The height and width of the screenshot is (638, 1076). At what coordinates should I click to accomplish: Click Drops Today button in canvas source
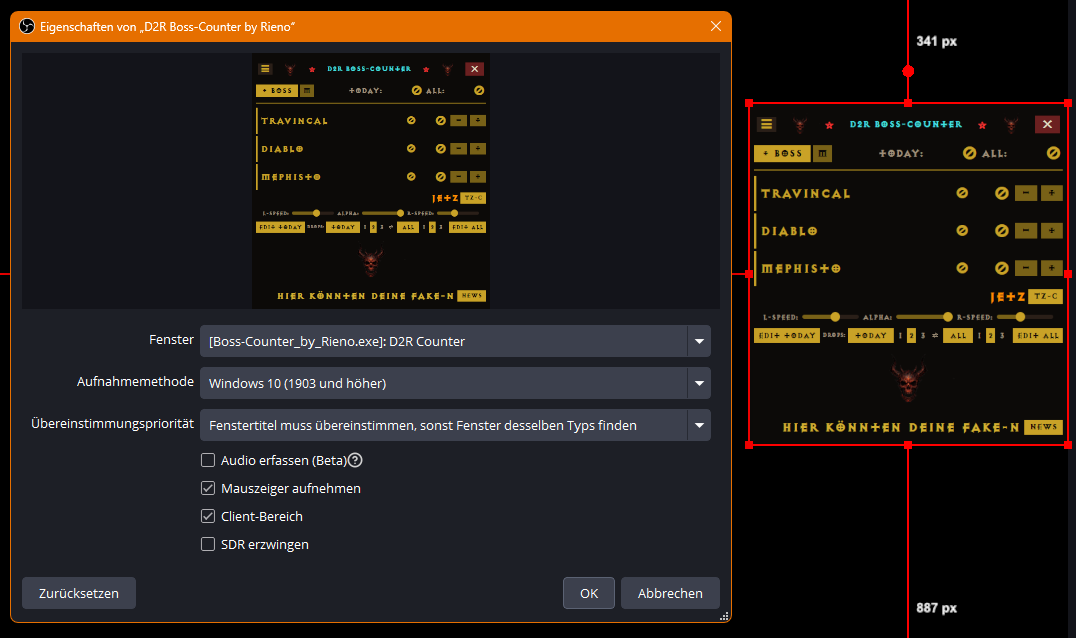871,335
